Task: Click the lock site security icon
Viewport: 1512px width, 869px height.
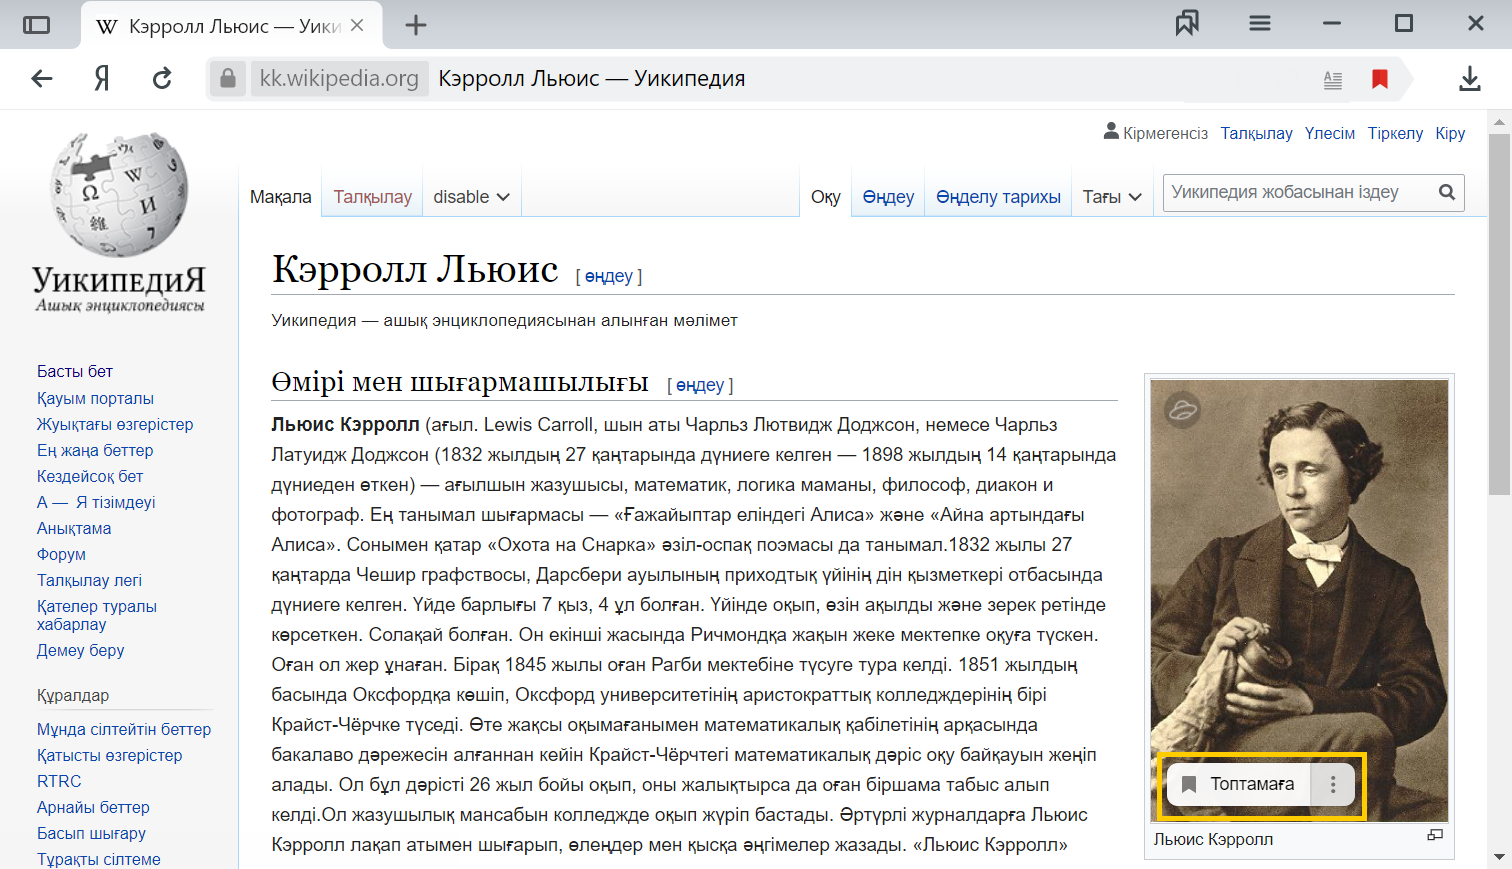Action: tap(228, 78)
